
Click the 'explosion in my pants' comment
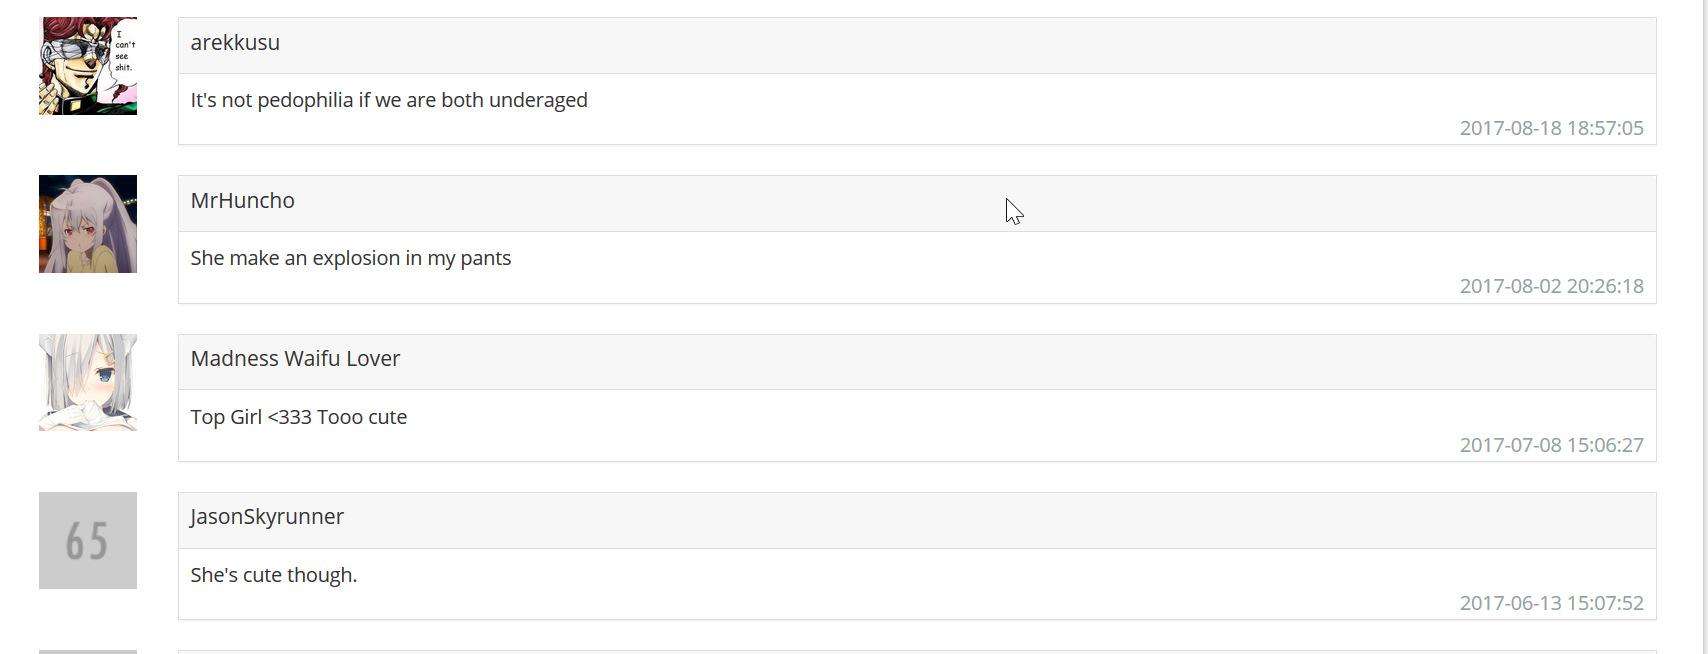click(x=350, y=258)
